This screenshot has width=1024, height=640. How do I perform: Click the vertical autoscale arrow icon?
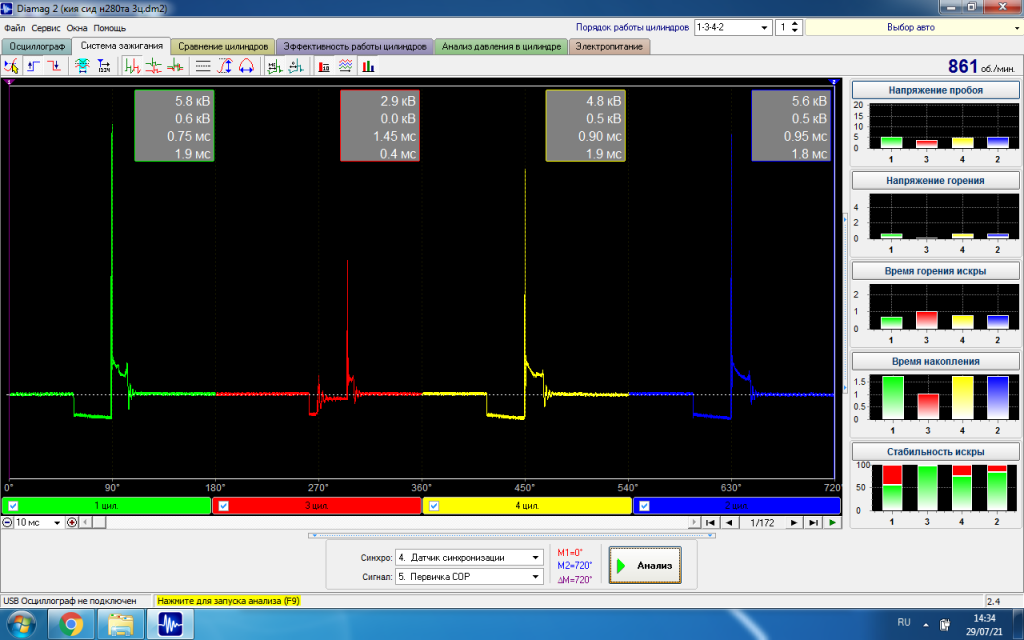click(225, 66)
